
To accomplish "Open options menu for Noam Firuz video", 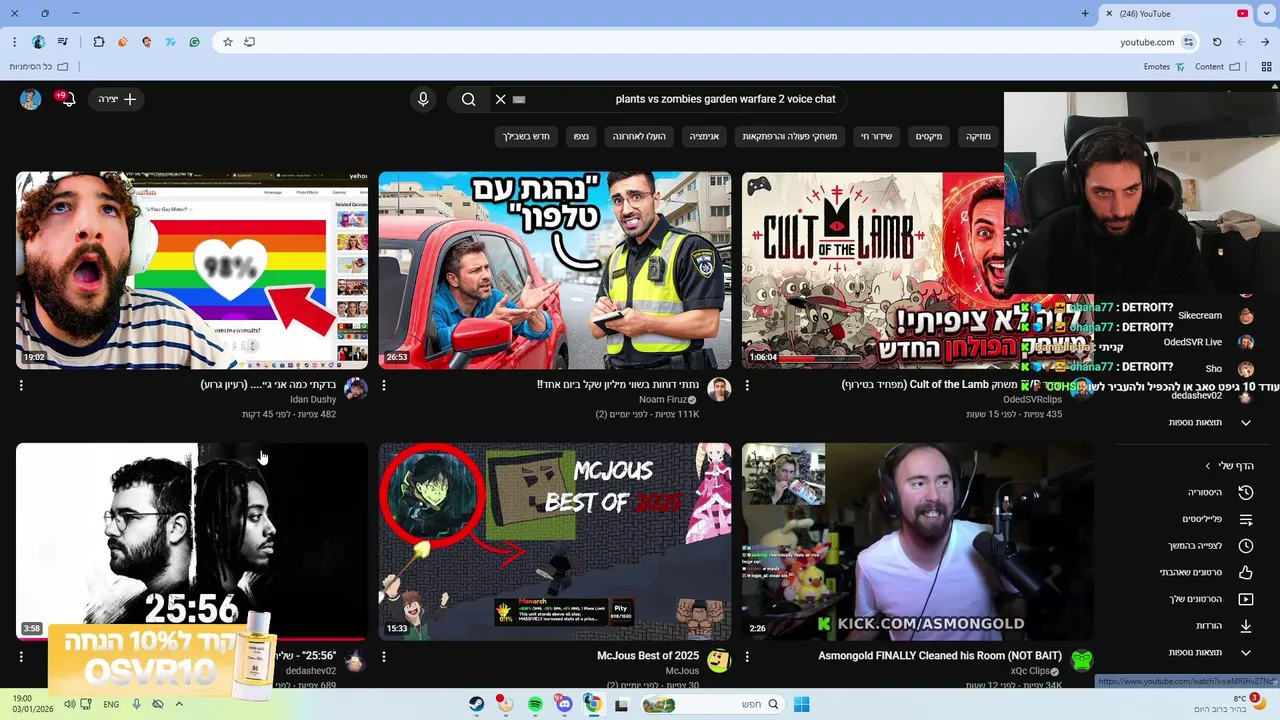I will (384, 385).
